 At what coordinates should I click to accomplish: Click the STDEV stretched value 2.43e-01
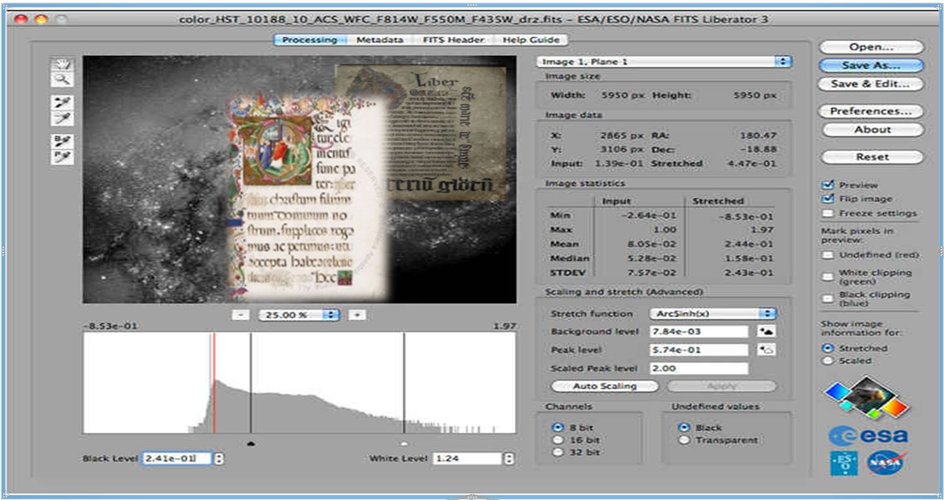click(750, 273)
